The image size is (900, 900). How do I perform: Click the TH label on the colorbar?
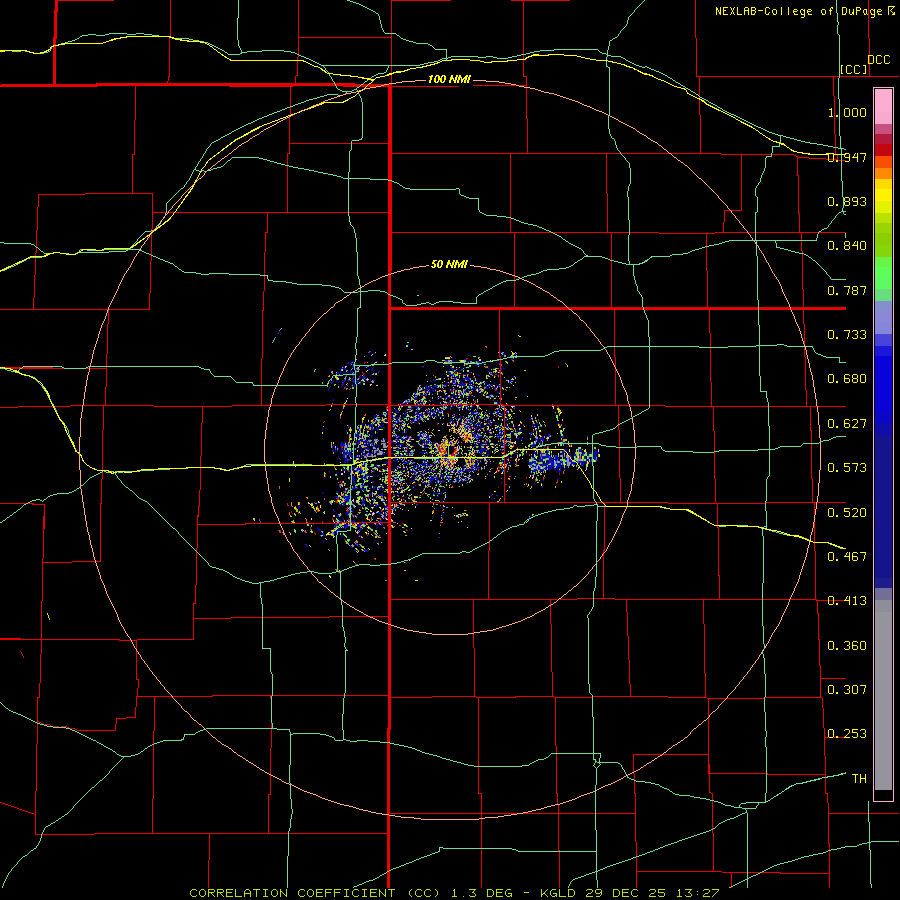click(x=859, y=778)
